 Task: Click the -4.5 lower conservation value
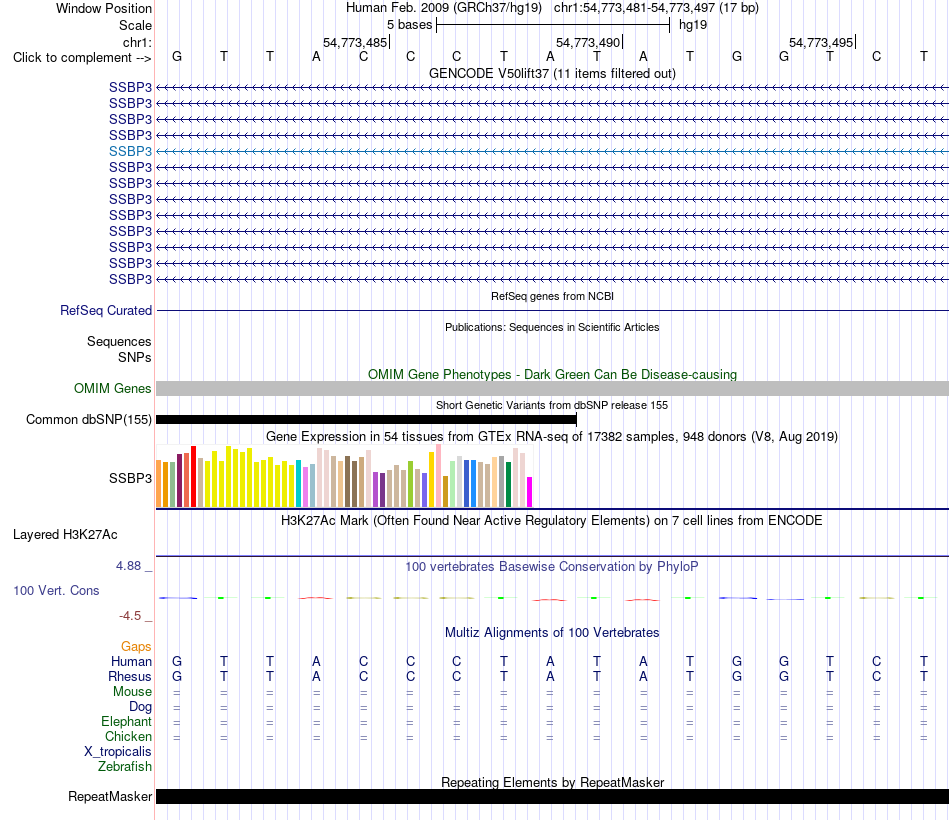click(x=130, y=616)
